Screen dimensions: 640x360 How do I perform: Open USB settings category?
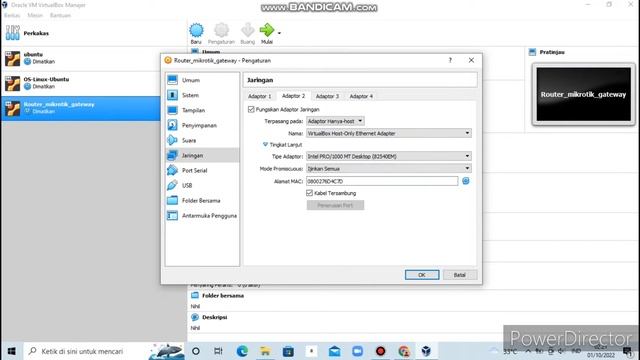[202, 185]
